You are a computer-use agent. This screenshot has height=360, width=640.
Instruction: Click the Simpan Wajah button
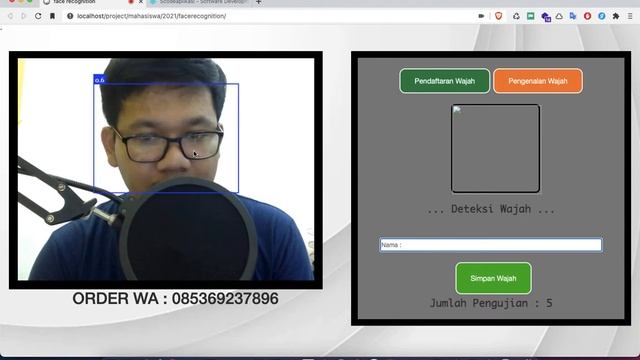point(493,278)
